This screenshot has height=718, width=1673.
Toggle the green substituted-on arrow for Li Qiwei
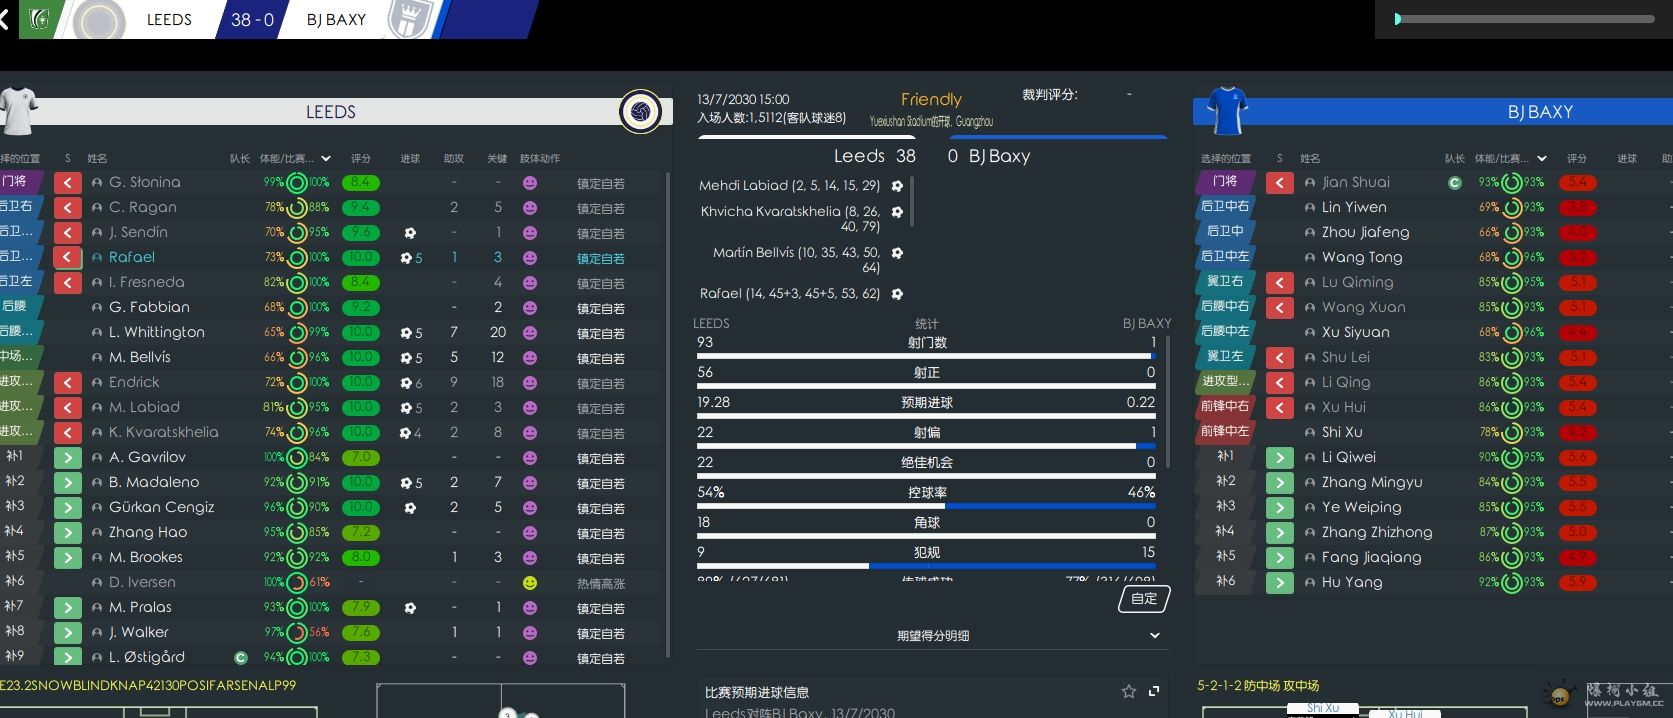(x=1279, y=458)
